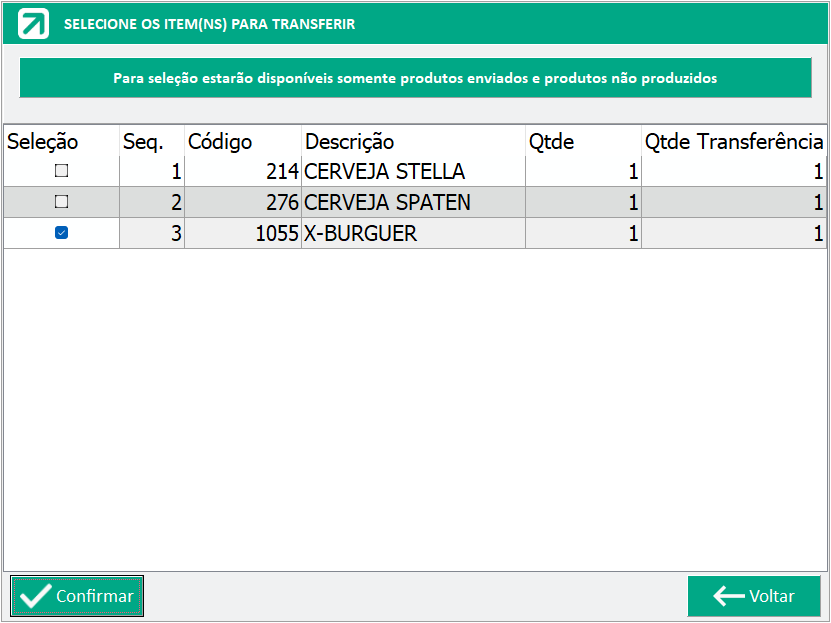This screenshot has height=623, width=831.
Task: Select the CERVEJA SPATEN description cell
Action: pos(413,202)
